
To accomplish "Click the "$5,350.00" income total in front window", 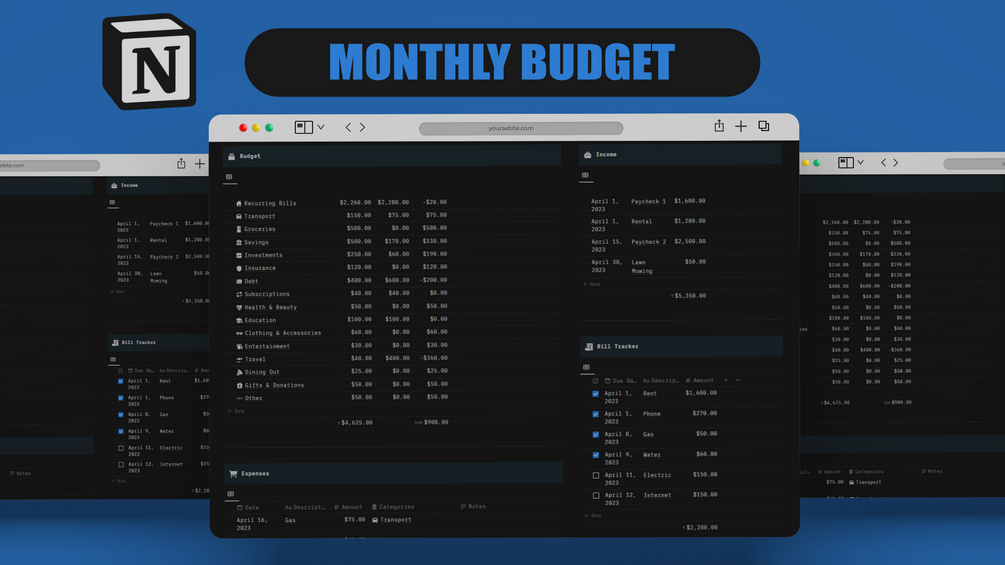I will point(690,296).
